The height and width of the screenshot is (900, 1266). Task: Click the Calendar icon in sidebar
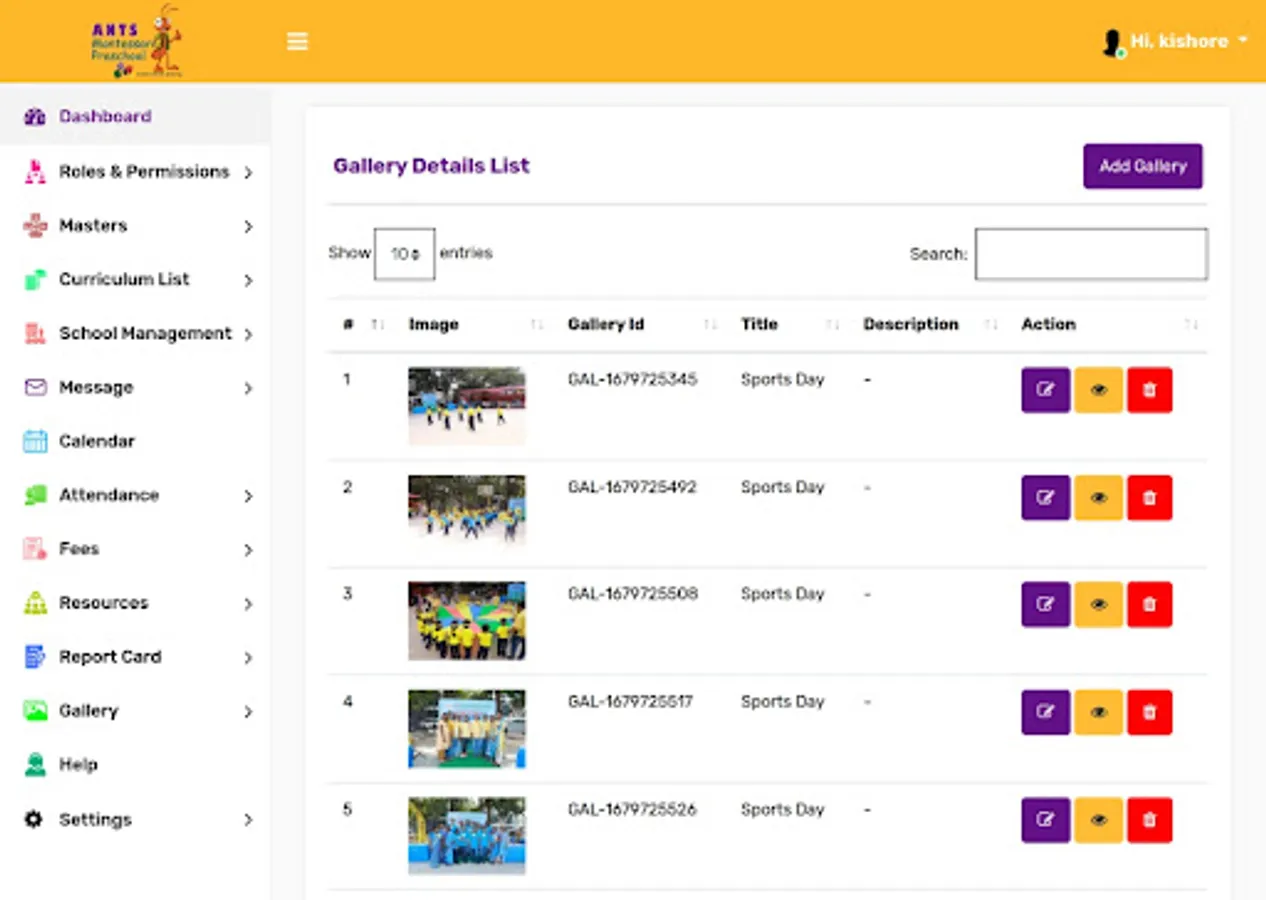tap(35, 441)
